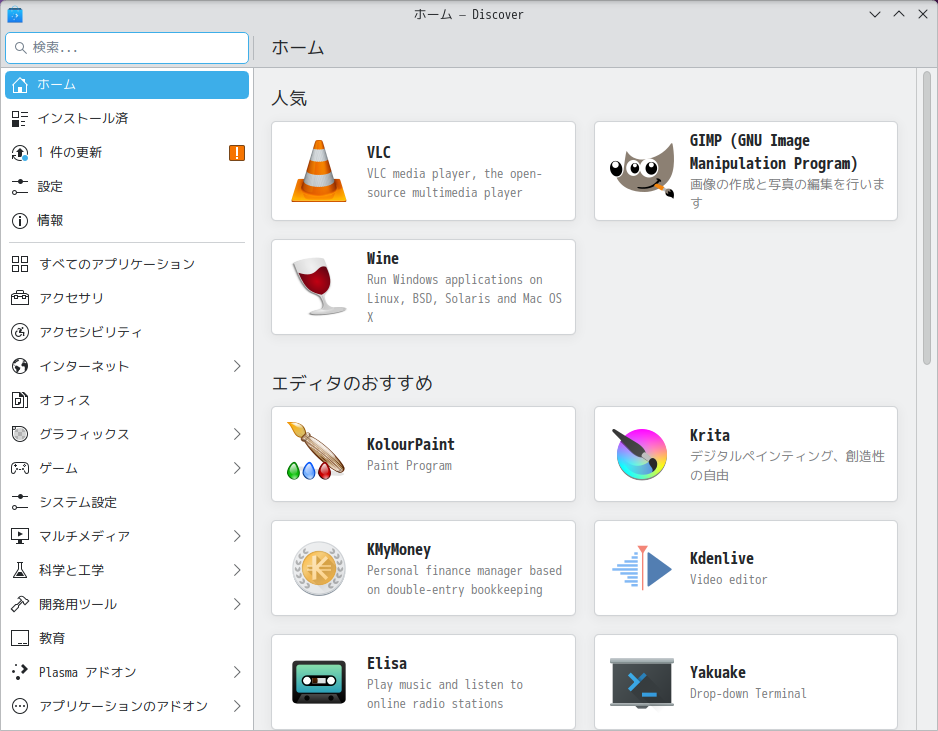The image size is (938, 731).
Task: Expand the 科学と工学 category chevron
Action: pos(237,570)
